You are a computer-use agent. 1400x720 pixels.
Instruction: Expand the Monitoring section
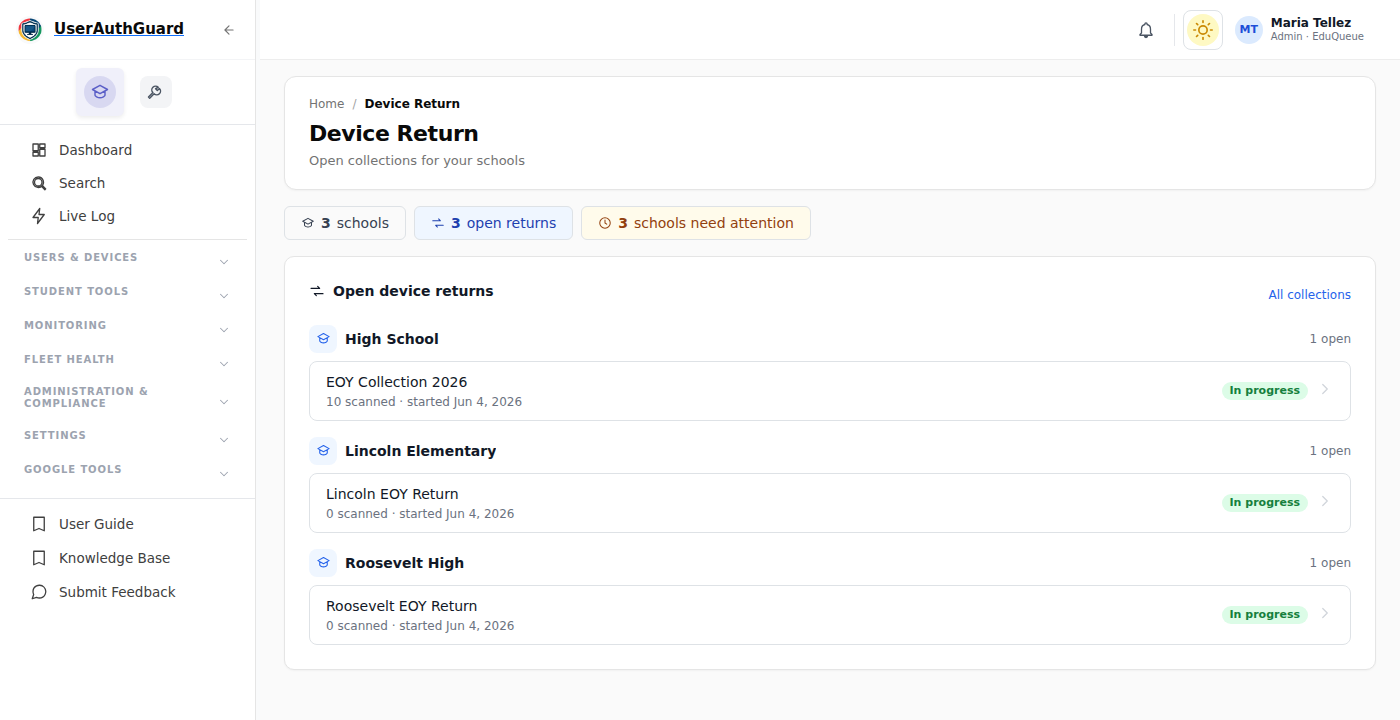tap(127, 326)
